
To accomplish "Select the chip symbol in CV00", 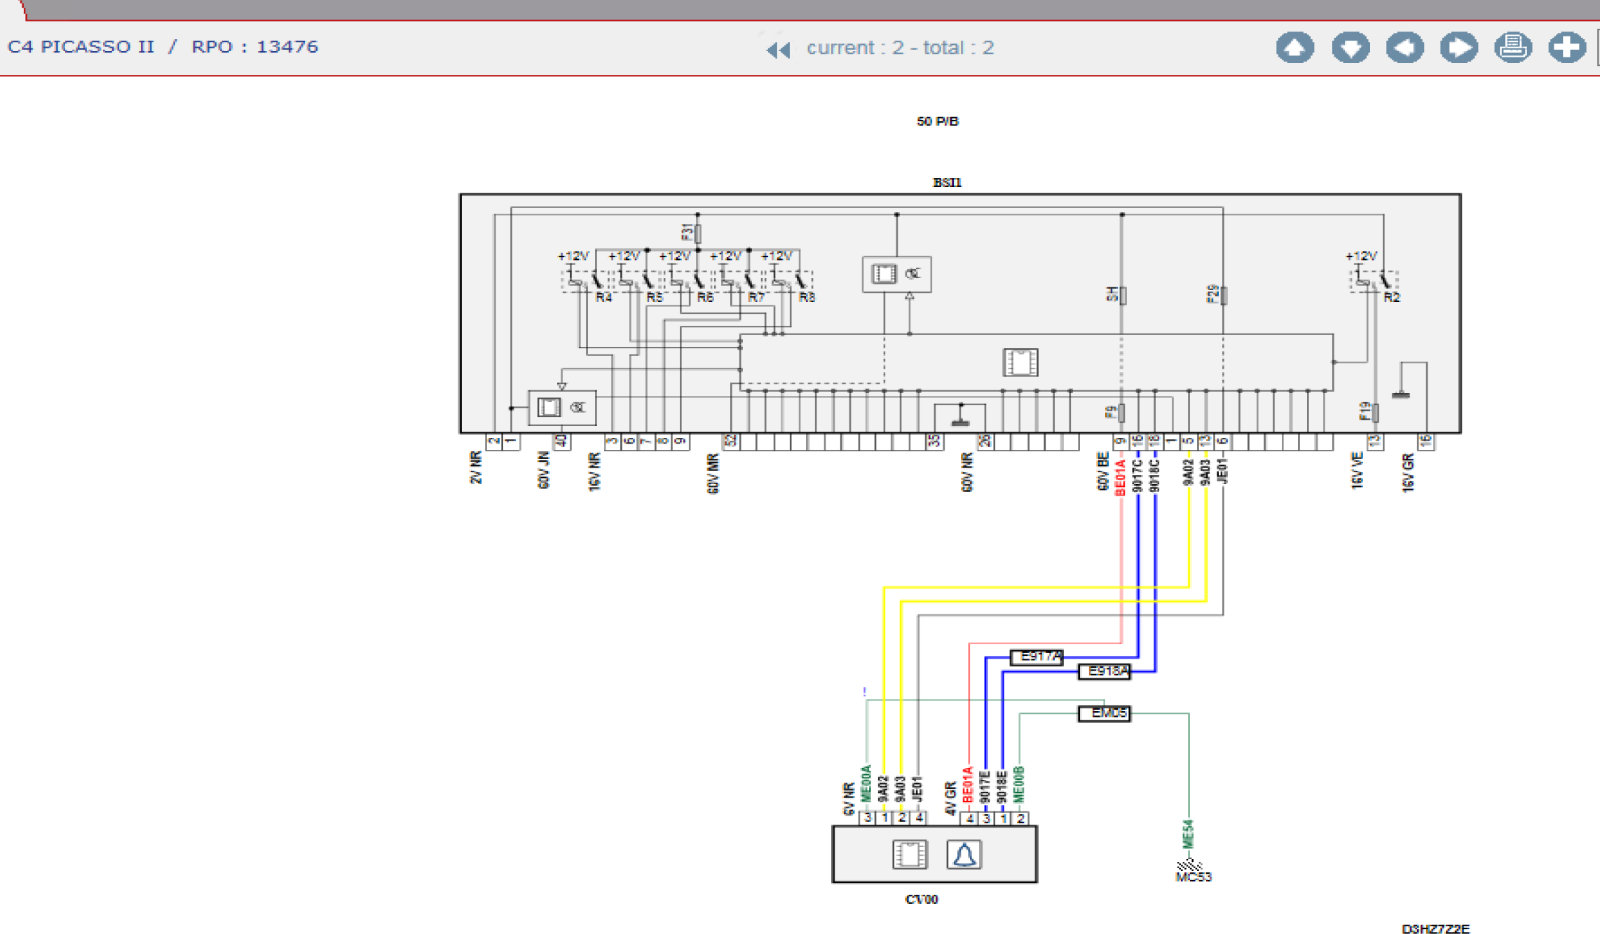I will 910,855.
